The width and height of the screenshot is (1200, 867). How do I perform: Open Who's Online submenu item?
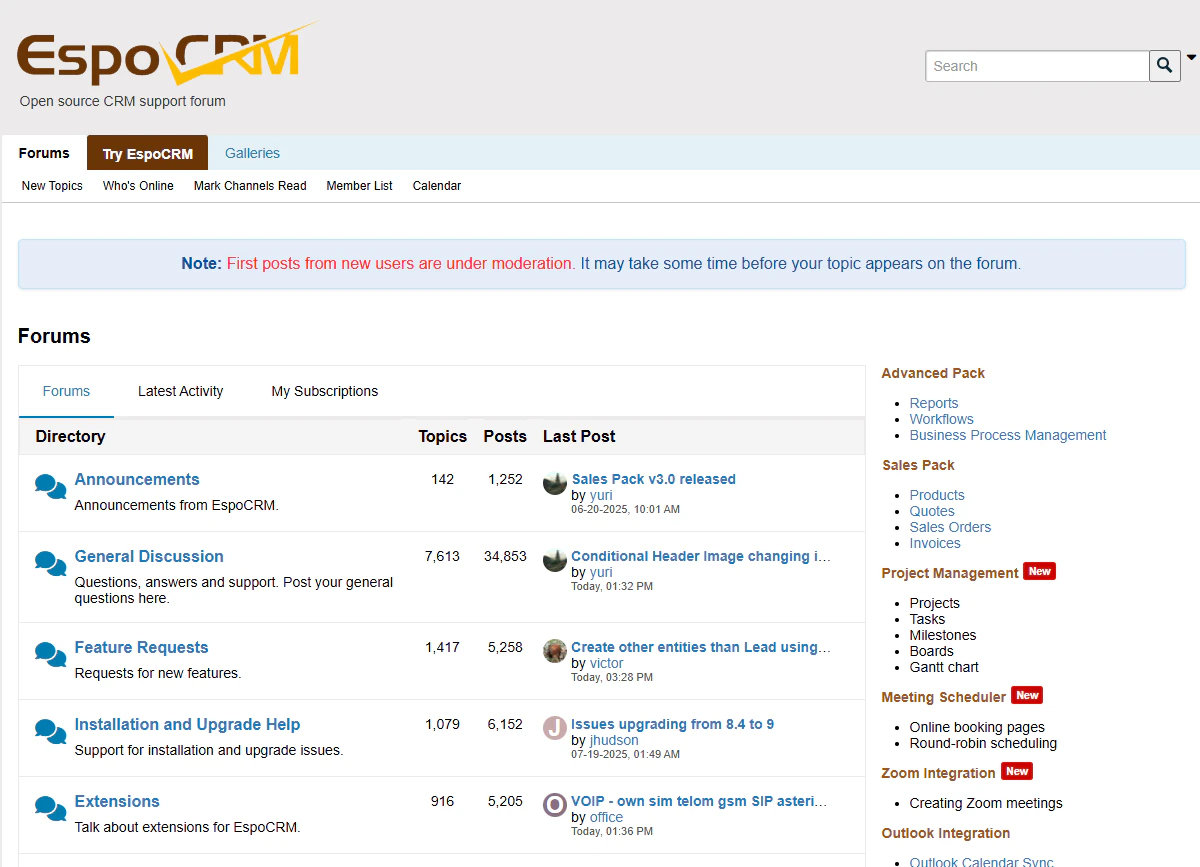coord(138,186)
